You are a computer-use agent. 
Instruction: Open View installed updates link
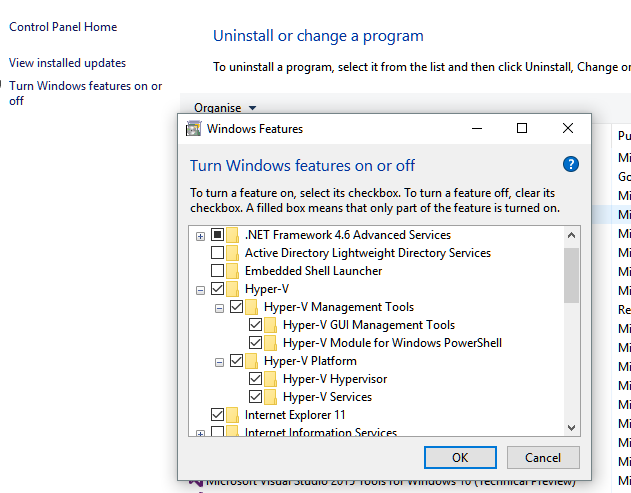[67, 63]
